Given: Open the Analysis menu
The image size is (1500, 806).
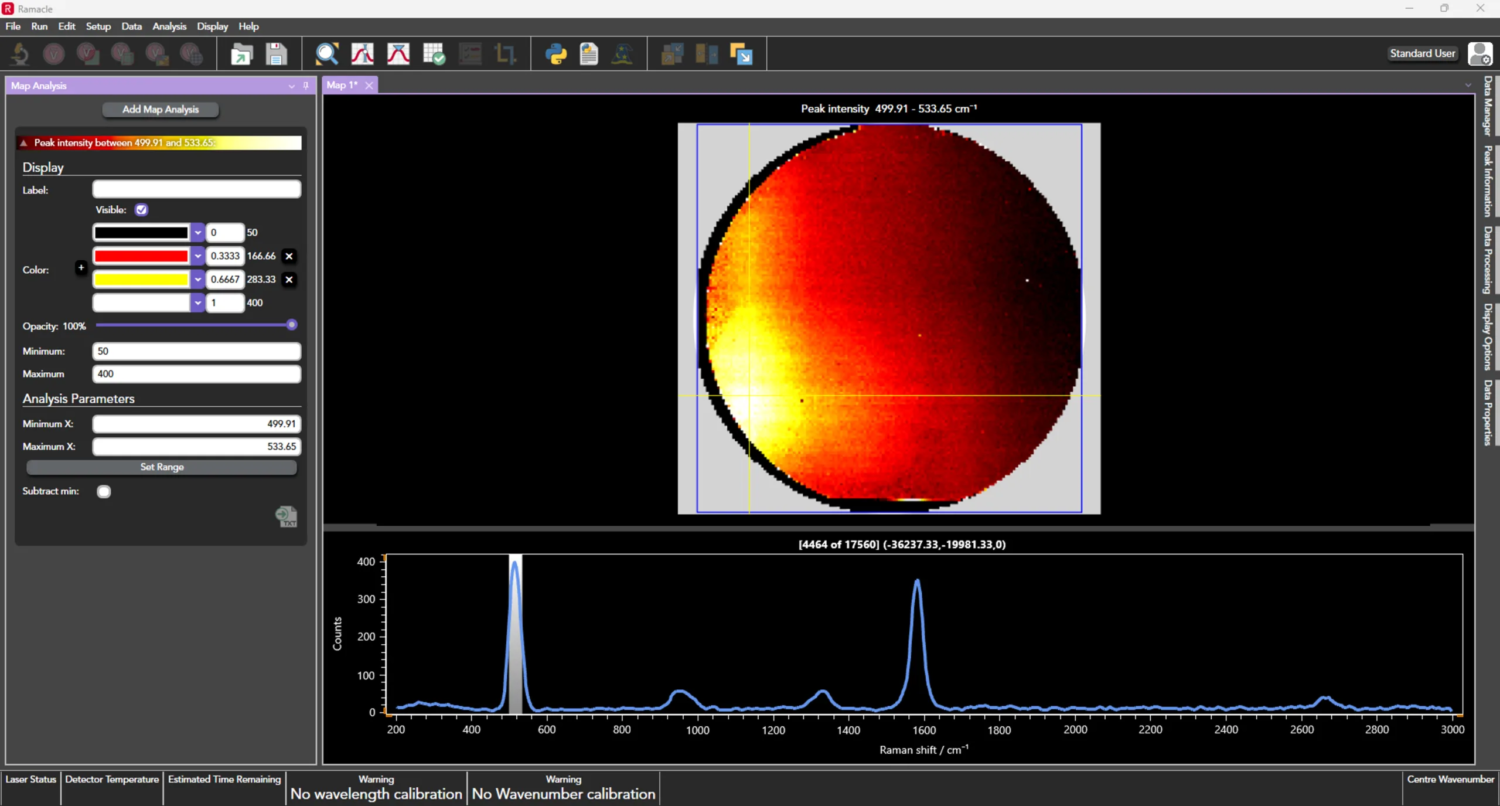Looking at the screenshot, I should point(170,26).
